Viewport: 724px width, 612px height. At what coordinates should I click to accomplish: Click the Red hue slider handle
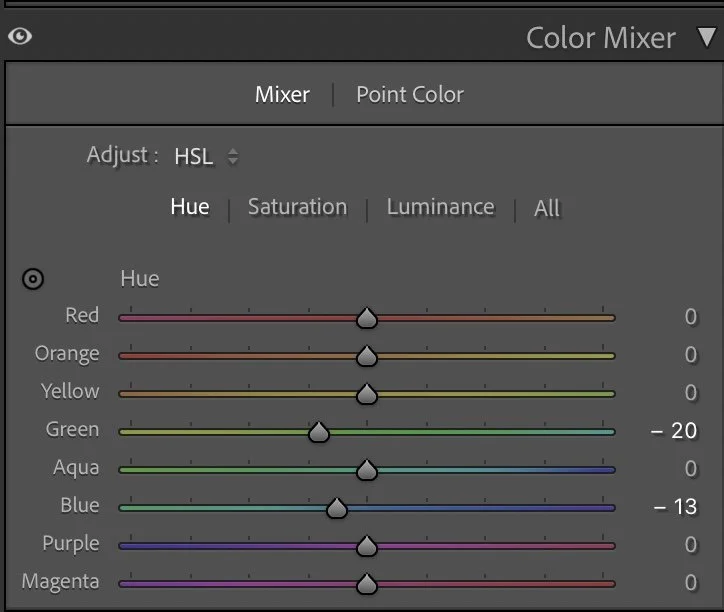click(367, 318)
